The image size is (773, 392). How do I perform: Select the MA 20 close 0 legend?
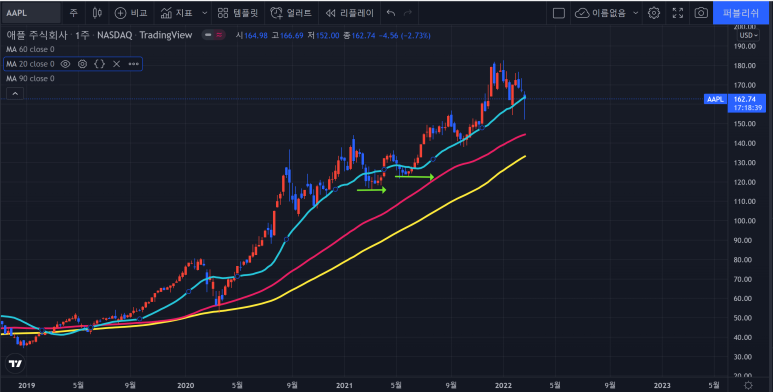[x=30, y=64]
